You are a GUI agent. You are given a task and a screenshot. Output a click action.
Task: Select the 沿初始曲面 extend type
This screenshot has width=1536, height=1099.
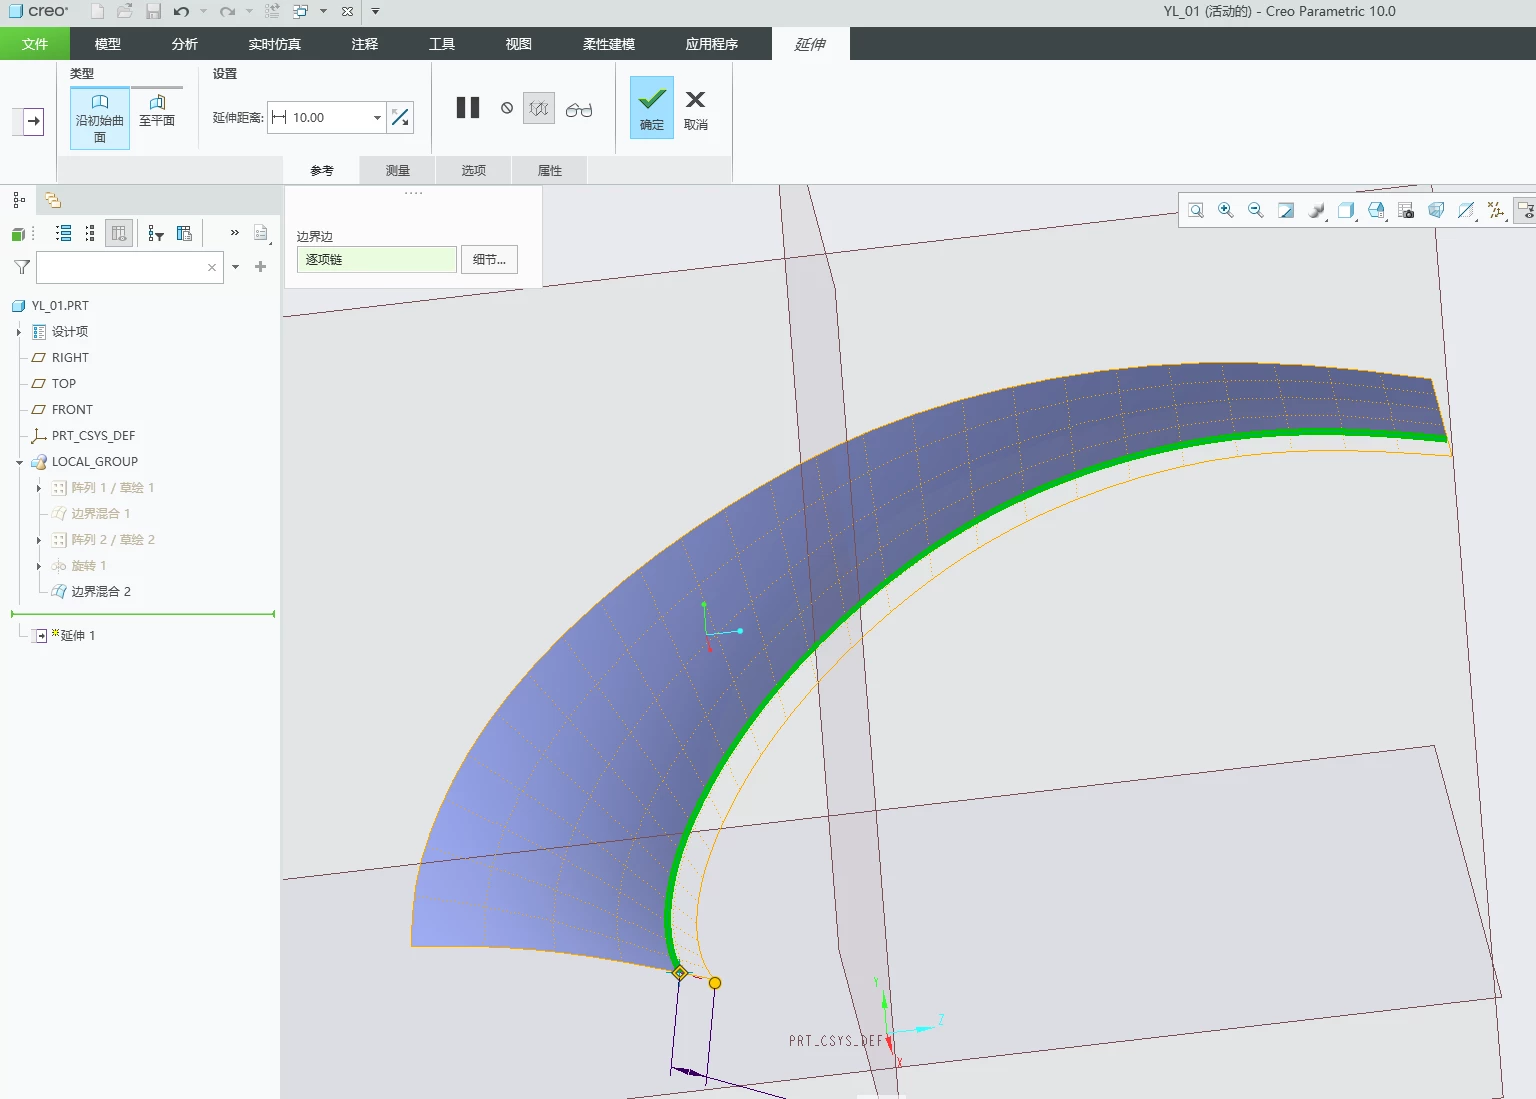pyautogui.click(x=100, y=118)
